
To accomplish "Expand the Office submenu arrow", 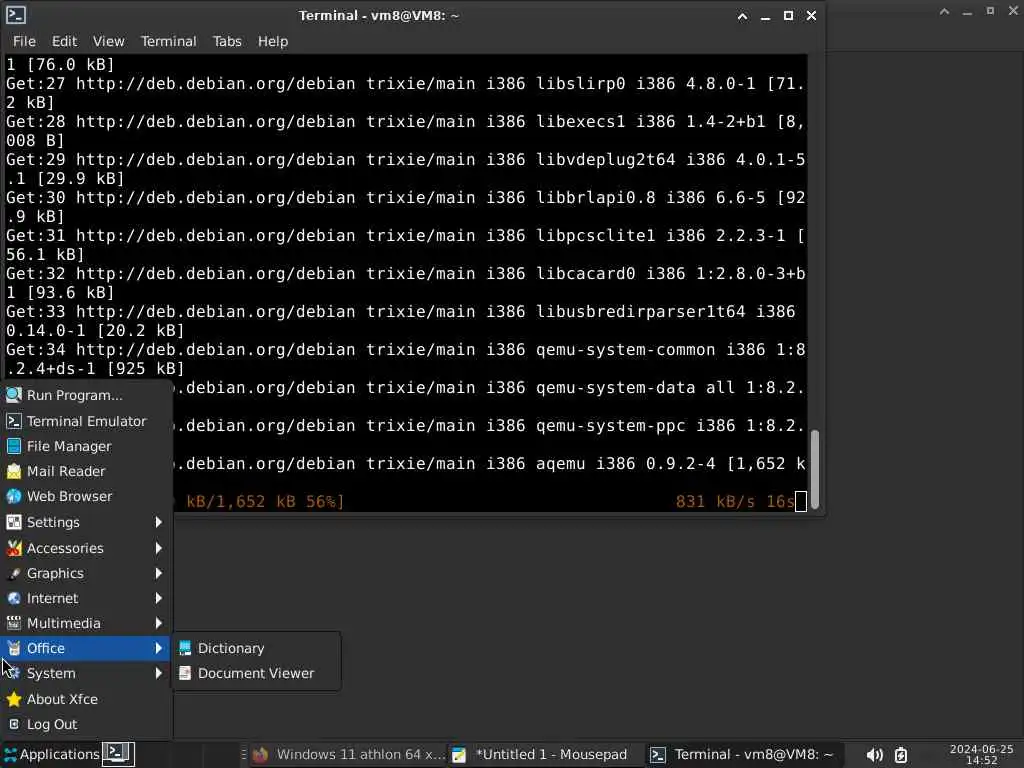I will 158,648.
